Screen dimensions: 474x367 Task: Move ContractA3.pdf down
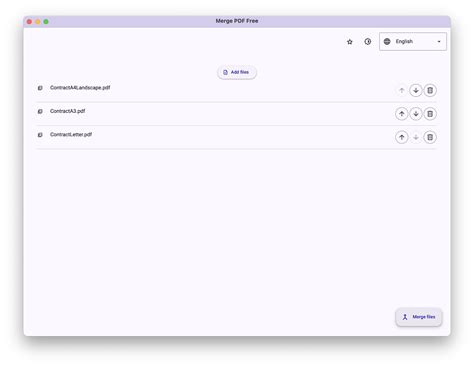pos(416,114)
